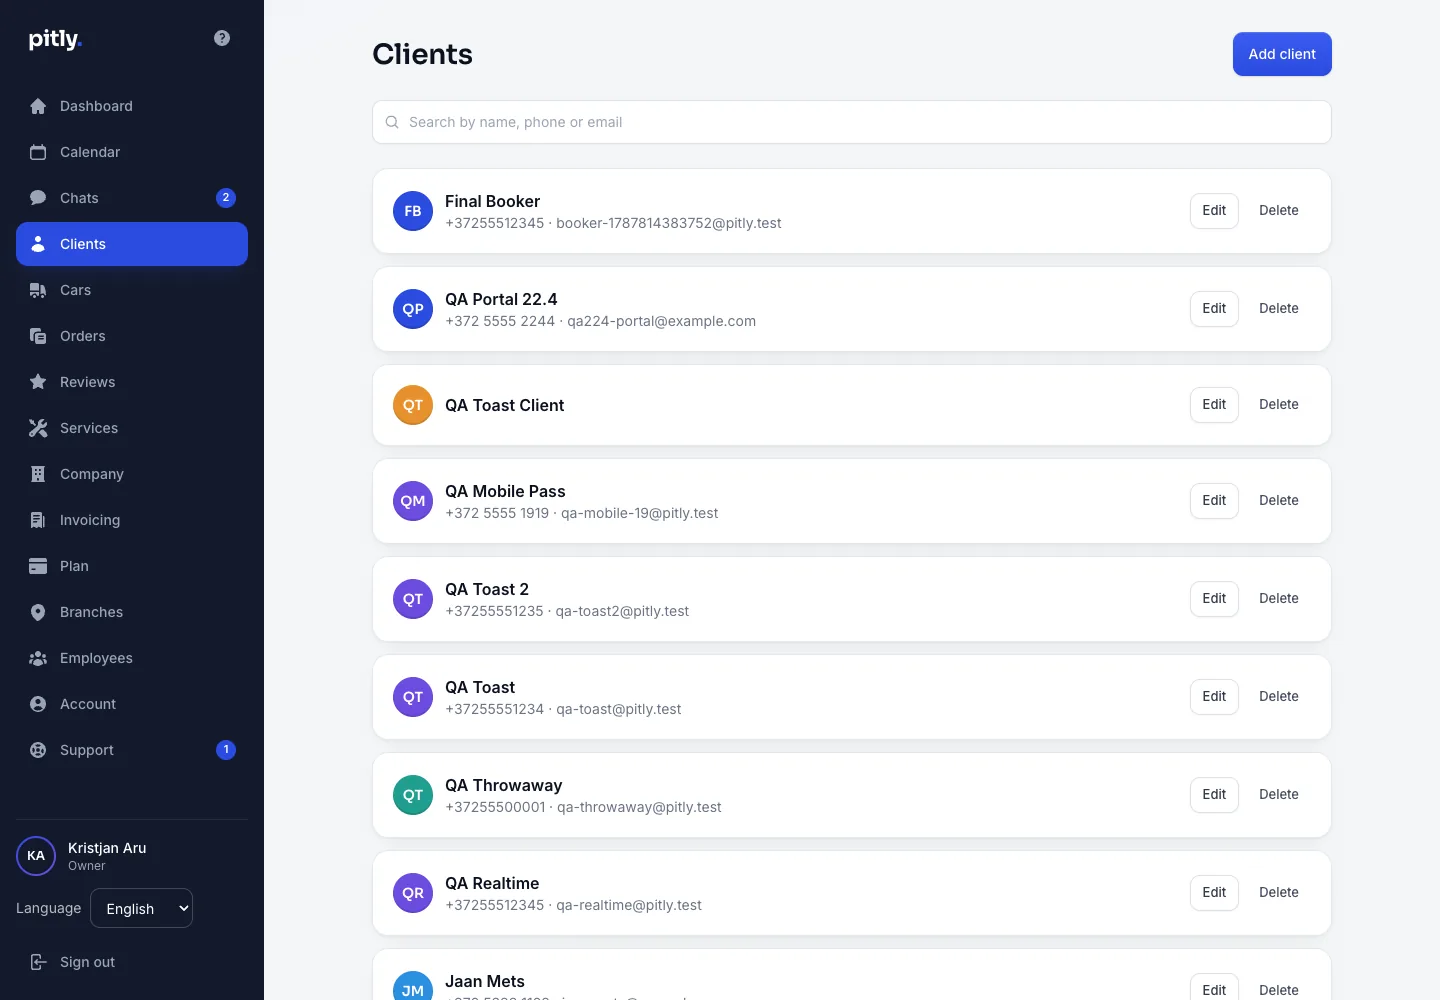Viewport: 1440px width, 1000px height.
Task: Click the QA Throwaway client name
Action: (x=503, y=785)
